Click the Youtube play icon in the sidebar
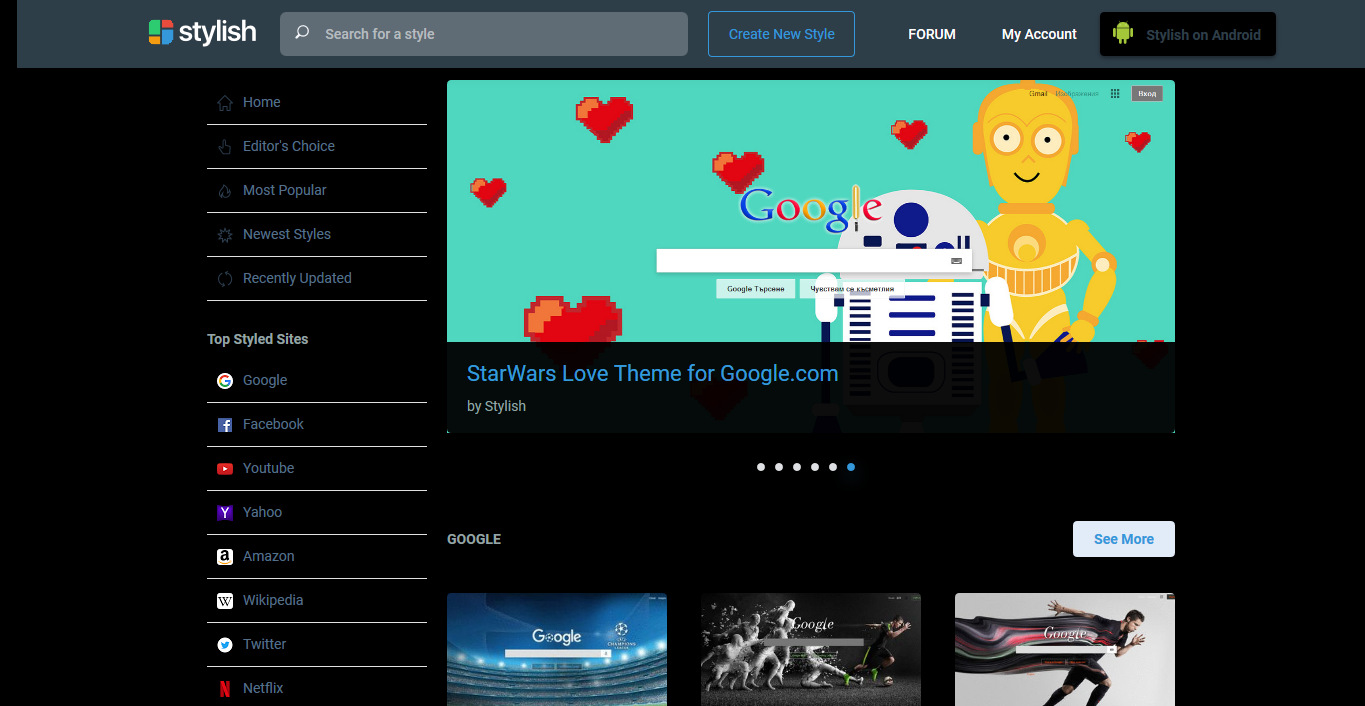This screenshot has height=706, width=1365. [x=225, y=468]
